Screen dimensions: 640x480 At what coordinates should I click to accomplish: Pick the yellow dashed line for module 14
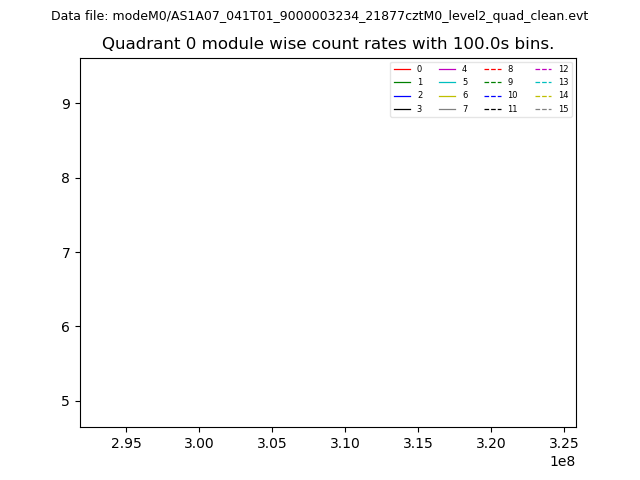coord(543,95)
